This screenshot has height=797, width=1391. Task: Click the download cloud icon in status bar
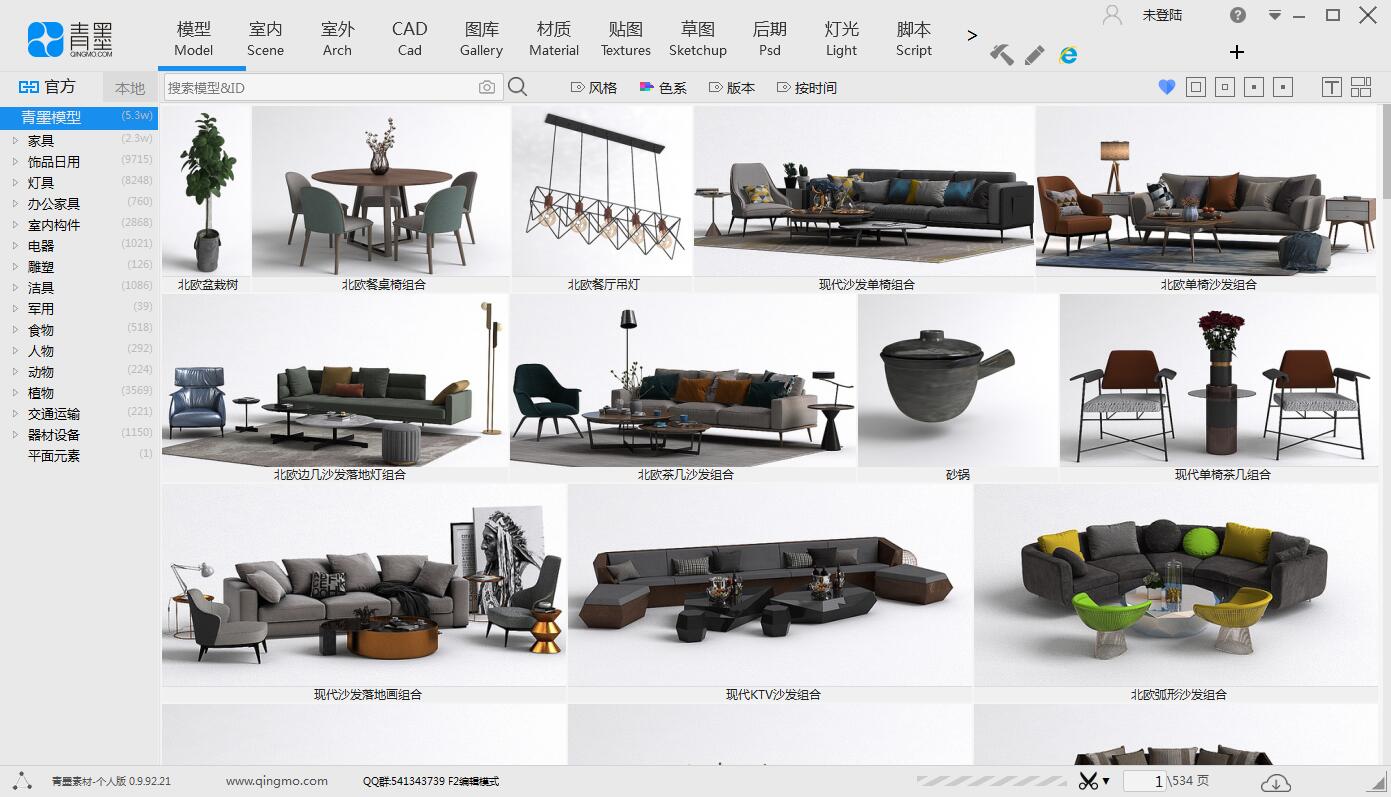pyautogui.click(x=1274, y=781)
